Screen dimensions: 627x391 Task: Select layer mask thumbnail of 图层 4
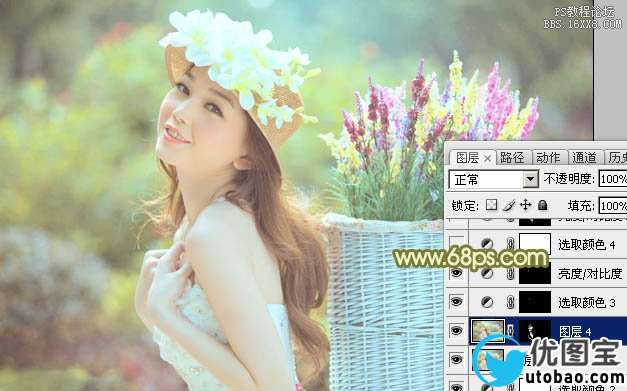[x=535, y=331]
